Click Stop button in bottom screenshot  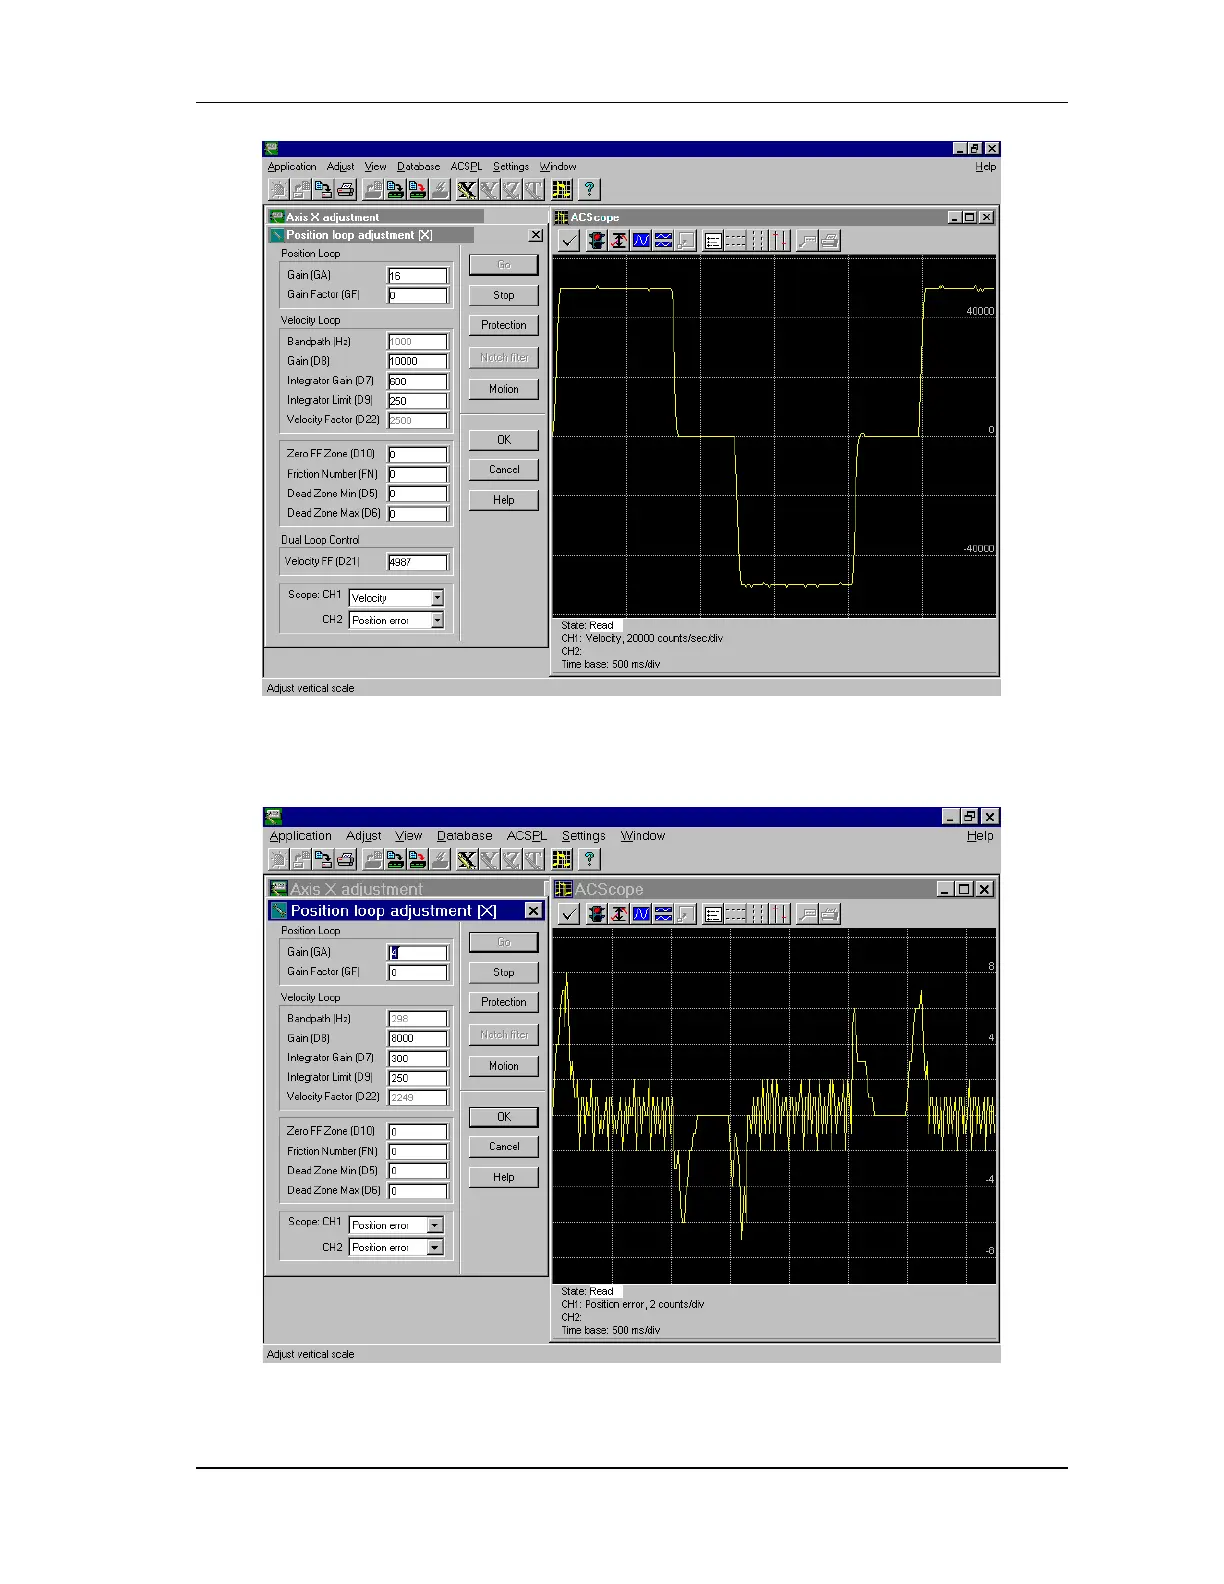coord(504,972)
